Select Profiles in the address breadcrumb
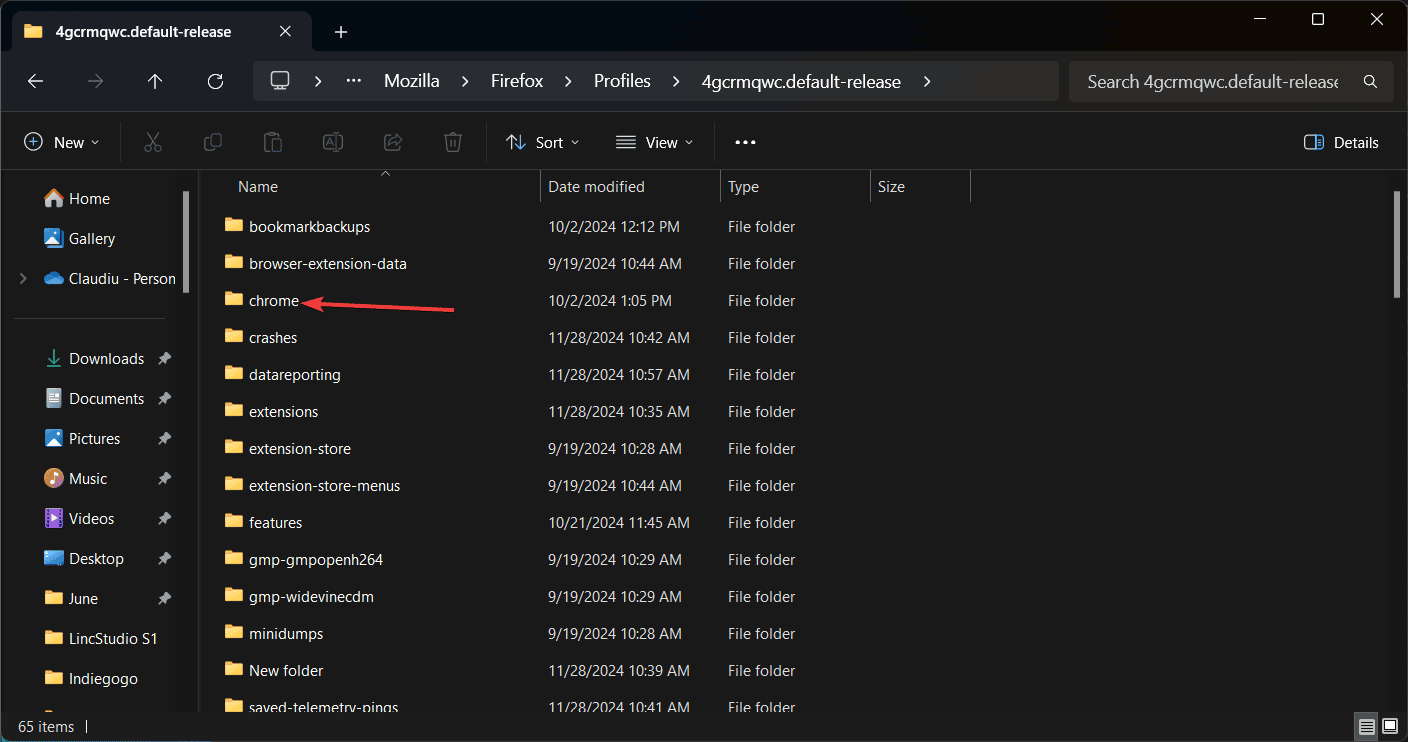 [622, 82]
